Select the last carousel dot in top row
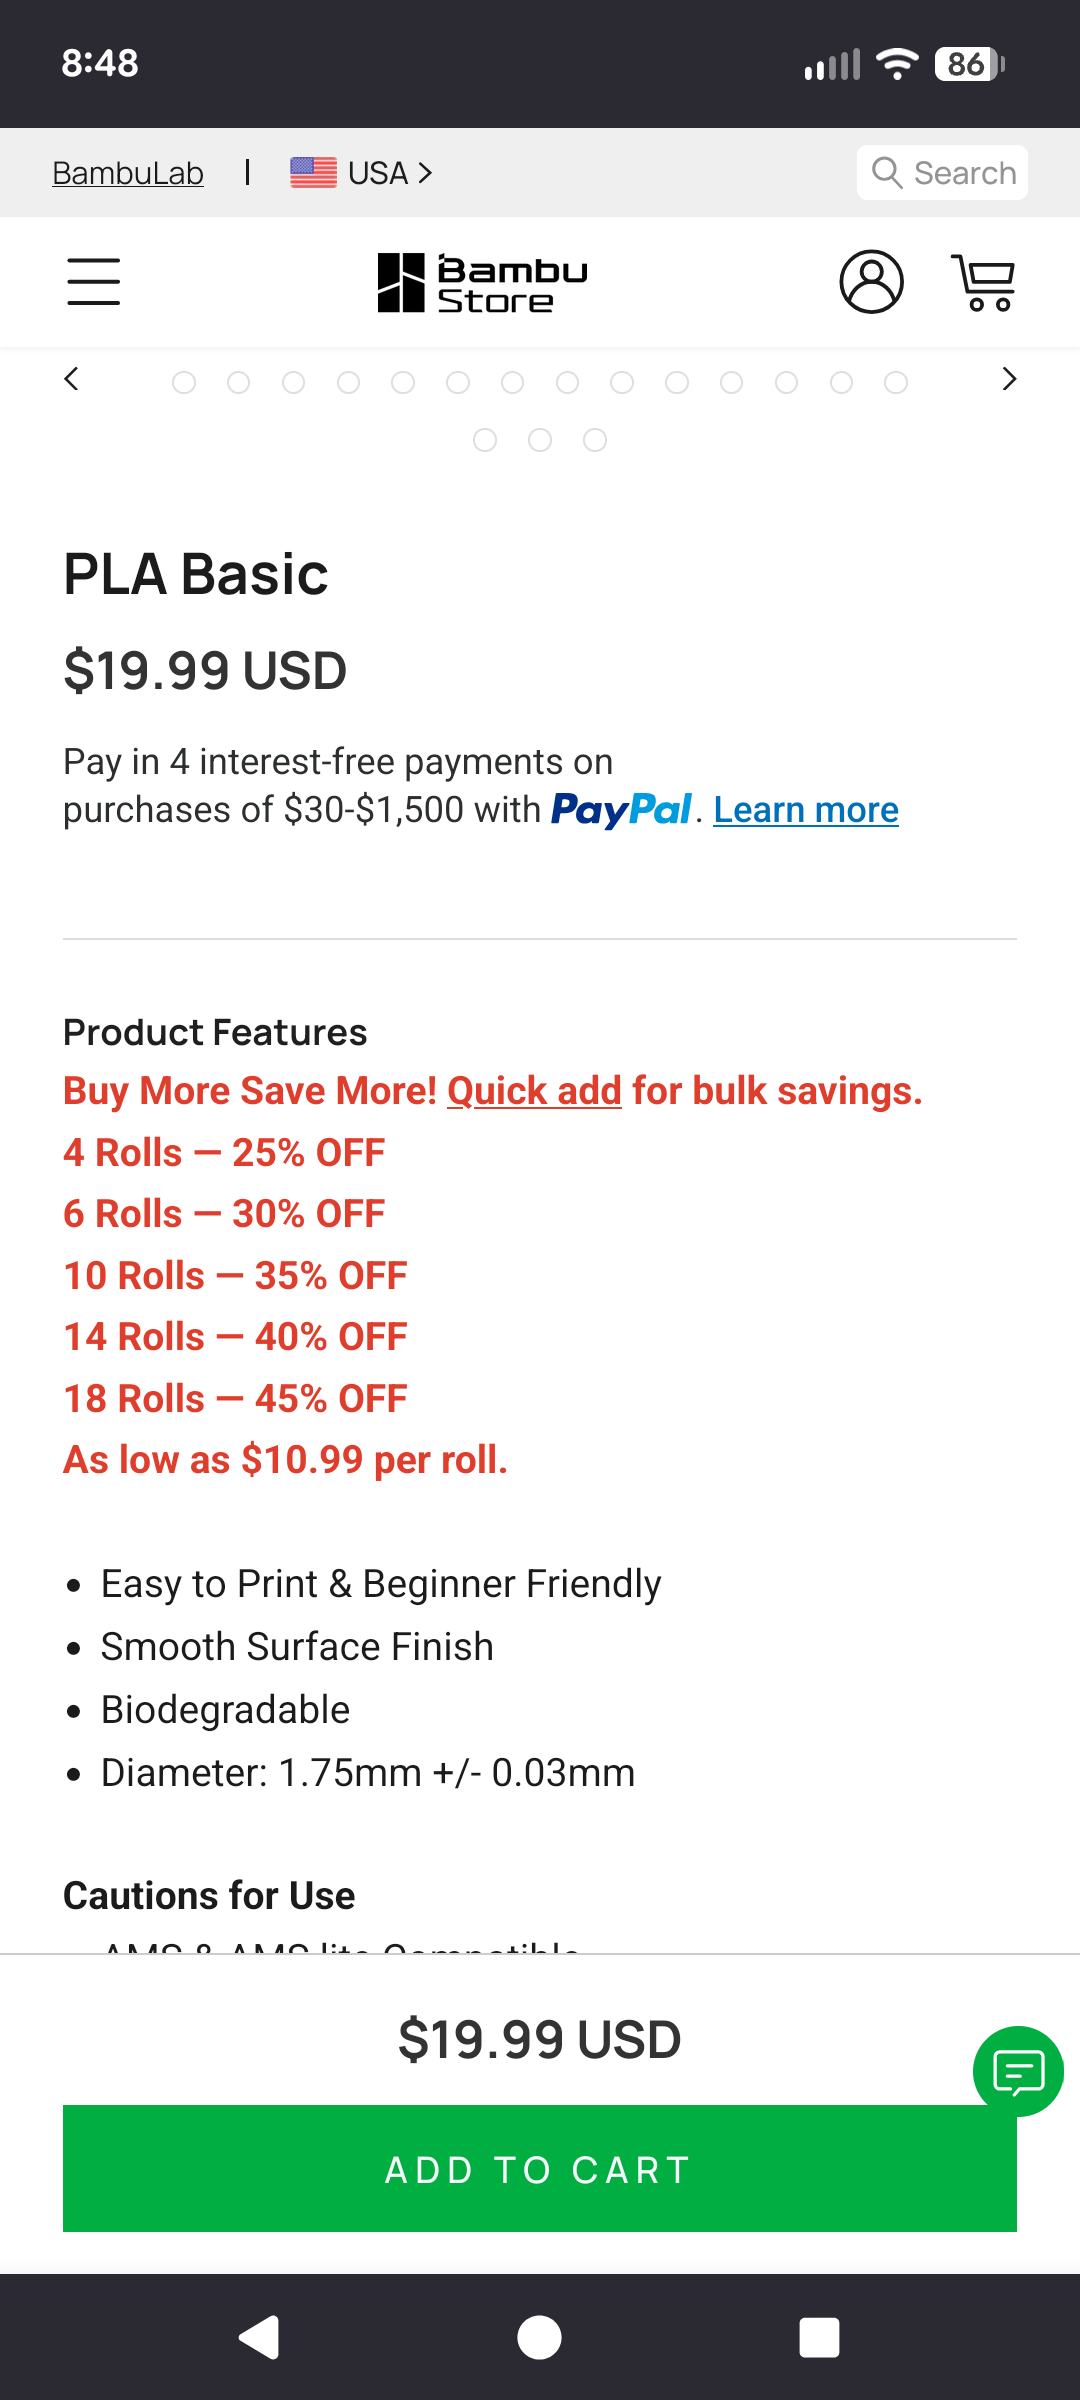This screenshot has height=2400, width=1080. coord(896,383)
